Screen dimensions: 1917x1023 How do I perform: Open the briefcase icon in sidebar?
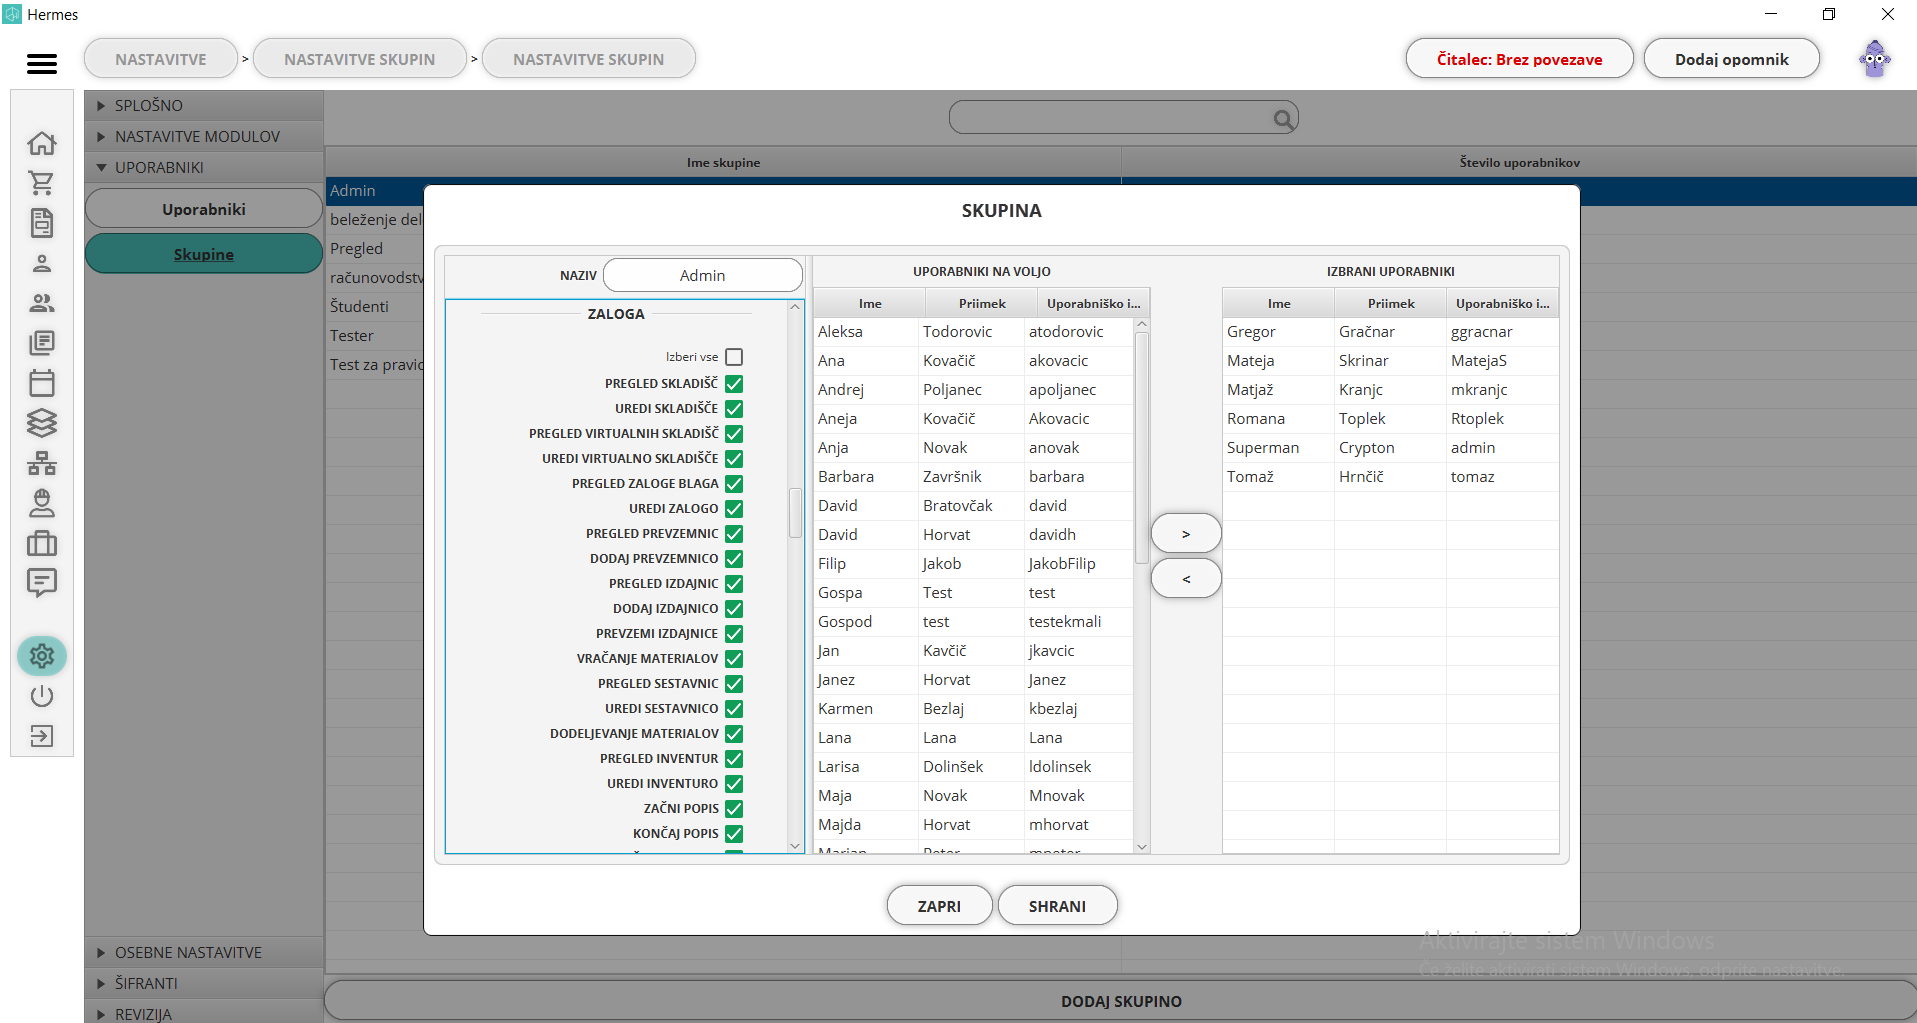(42, 543)
